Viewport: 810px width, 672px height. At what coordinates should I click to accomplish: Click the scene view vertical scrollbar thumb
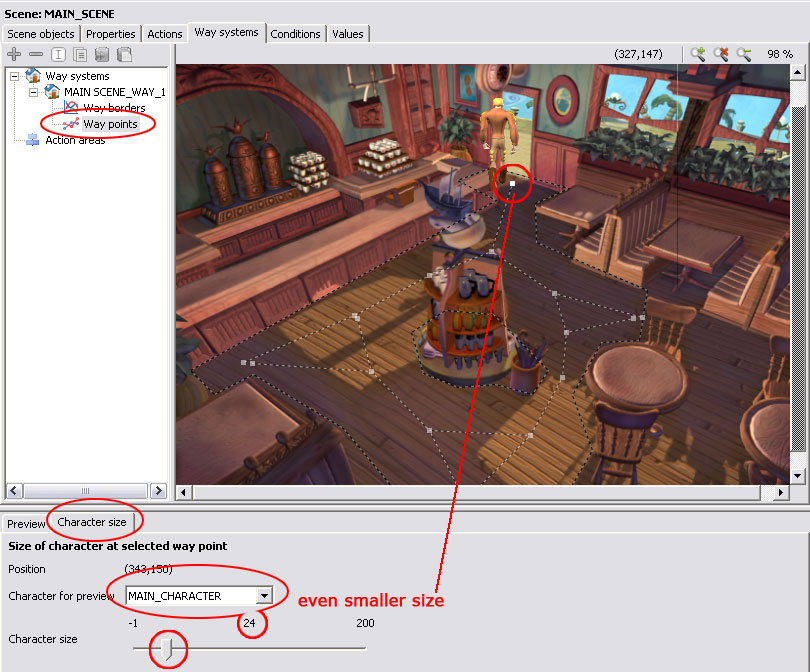pyautogui.click(x=799, y=280)
